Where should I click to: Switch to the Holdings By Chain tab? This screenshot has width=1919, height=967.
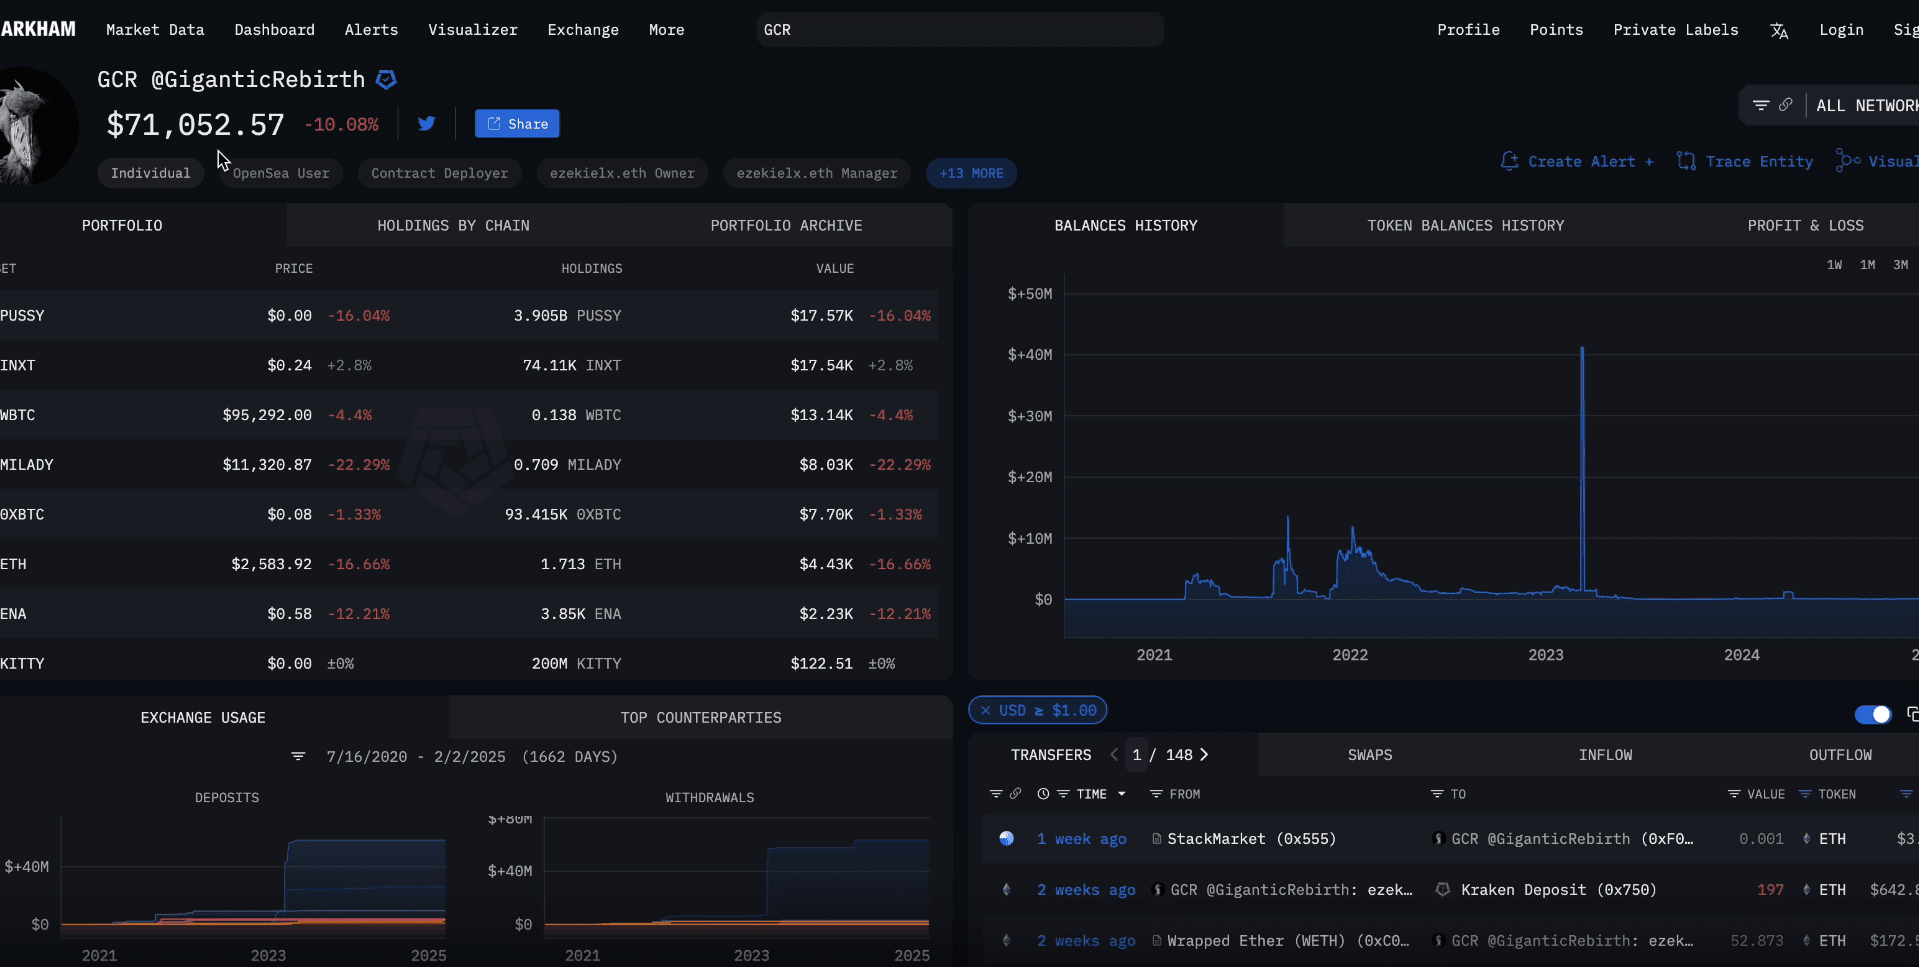pos(454,225)
